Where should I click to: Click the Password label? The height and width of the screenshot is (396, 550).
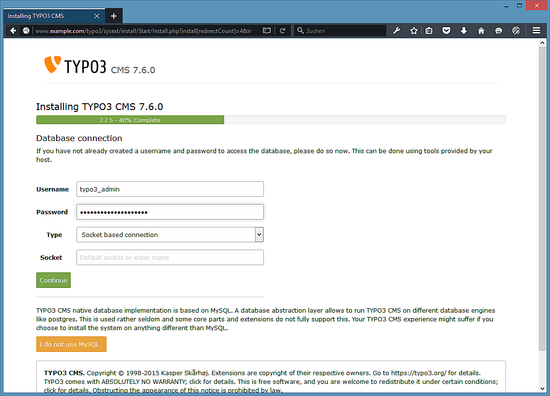click(52, 212)
